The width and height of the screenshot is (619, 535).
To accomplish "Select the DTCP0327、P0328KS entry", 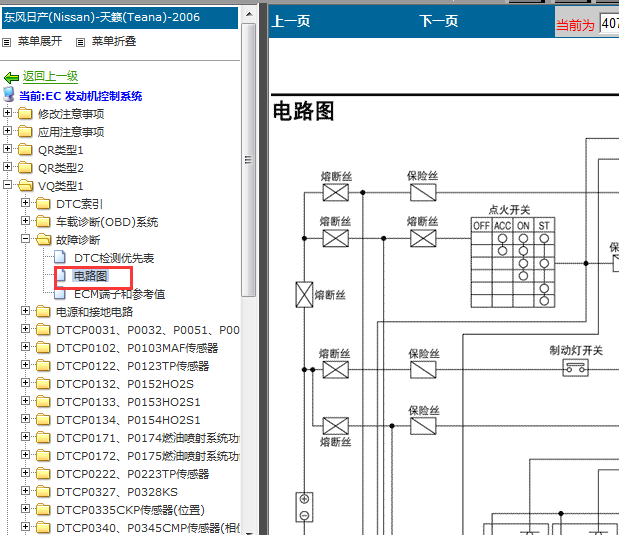I will coord(117,492).
